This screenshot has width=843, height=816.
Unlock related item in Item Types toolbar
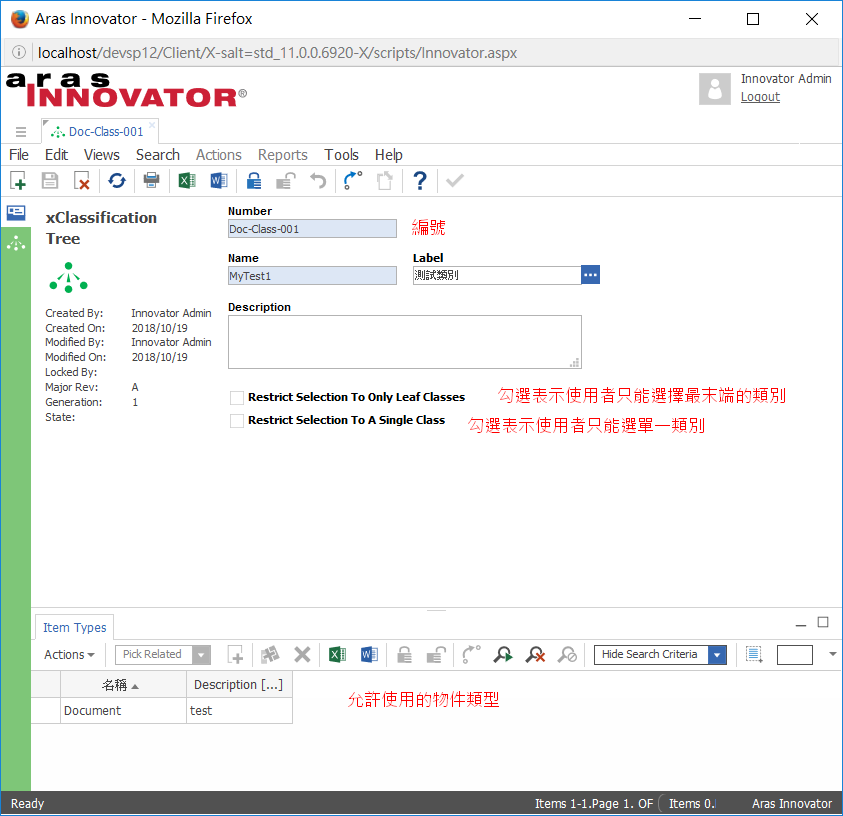pos(436,655)
